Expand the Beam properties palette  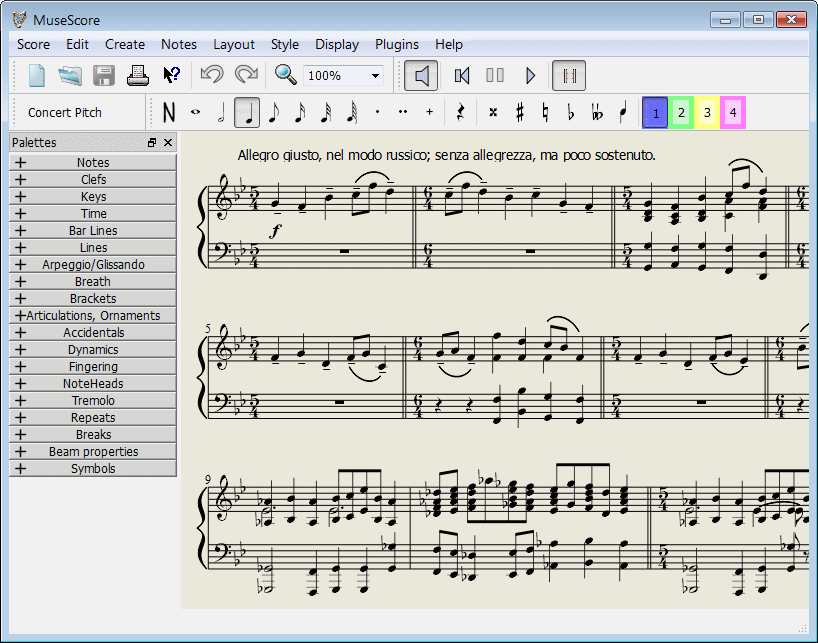point(93,452)
